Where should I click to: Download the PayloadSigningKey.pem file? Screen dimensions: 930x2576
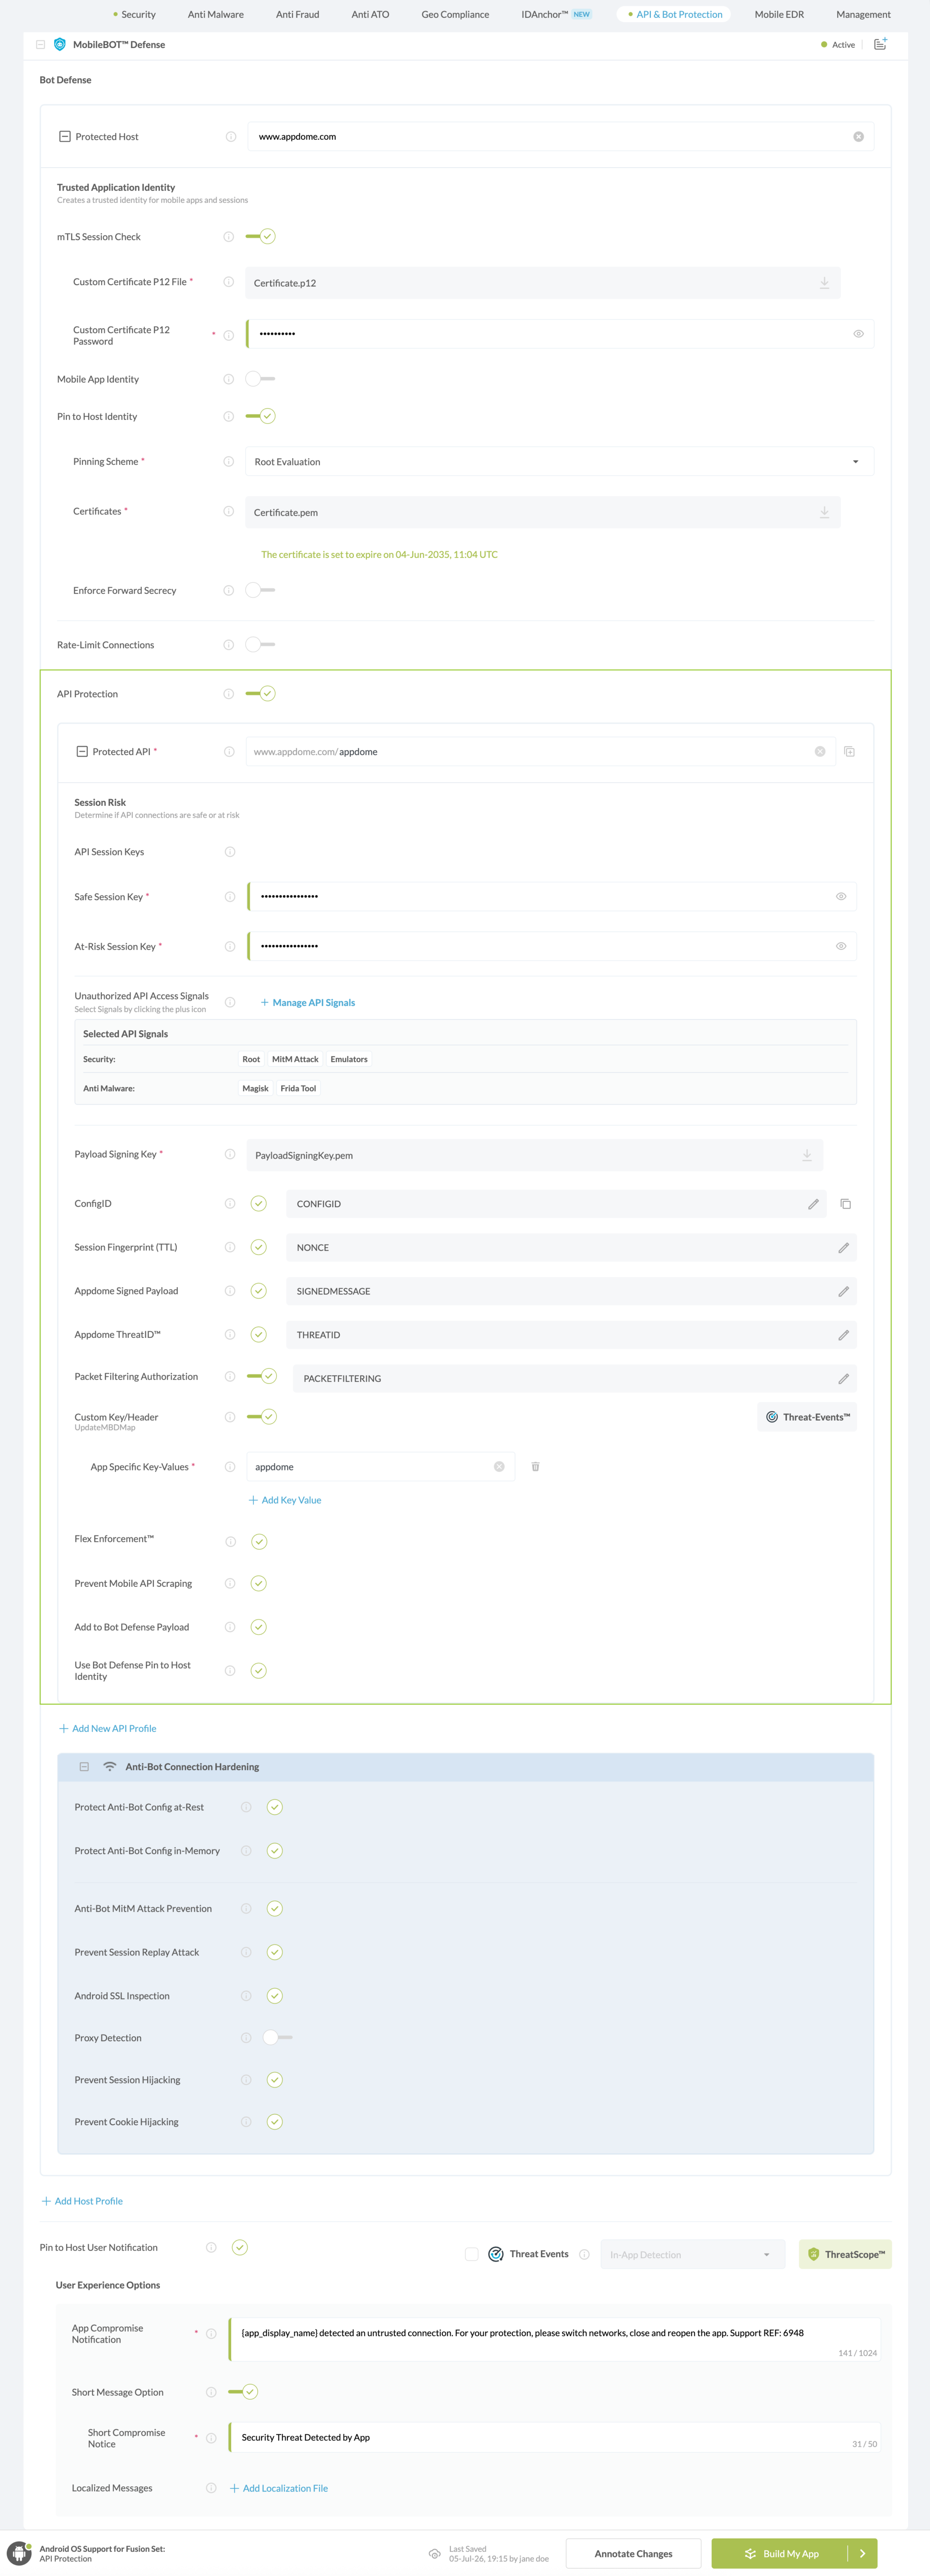click(807, 1155)
